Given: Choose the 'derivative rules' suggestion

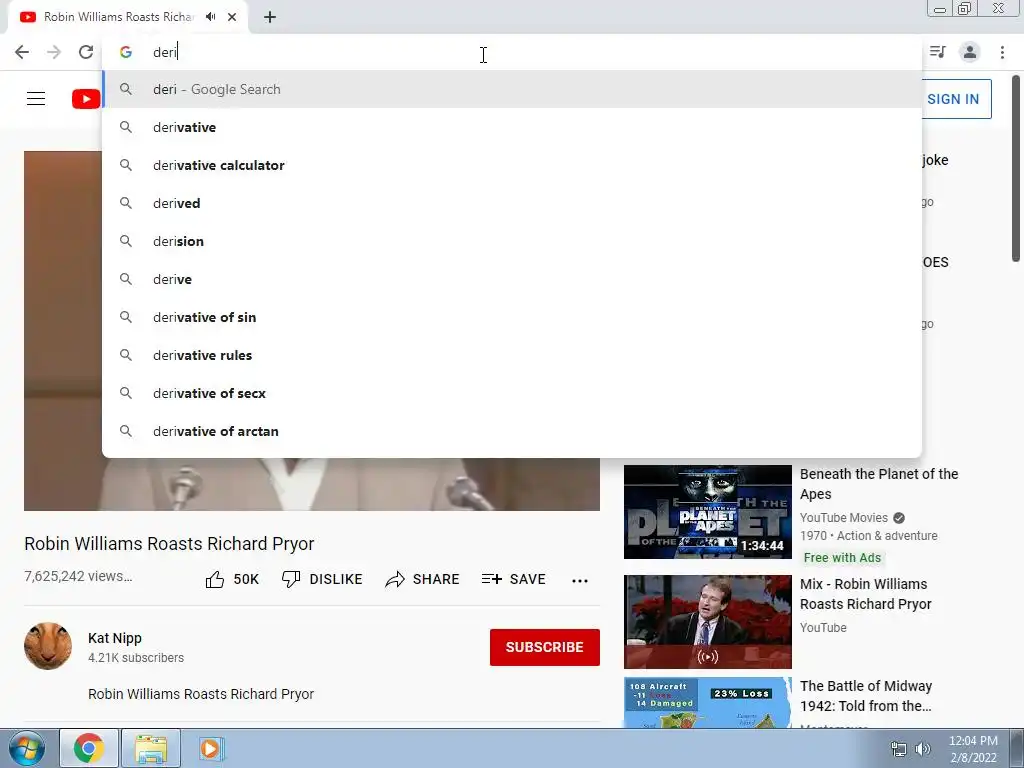Looking at the screenshot, I should (x=512, y=355).
